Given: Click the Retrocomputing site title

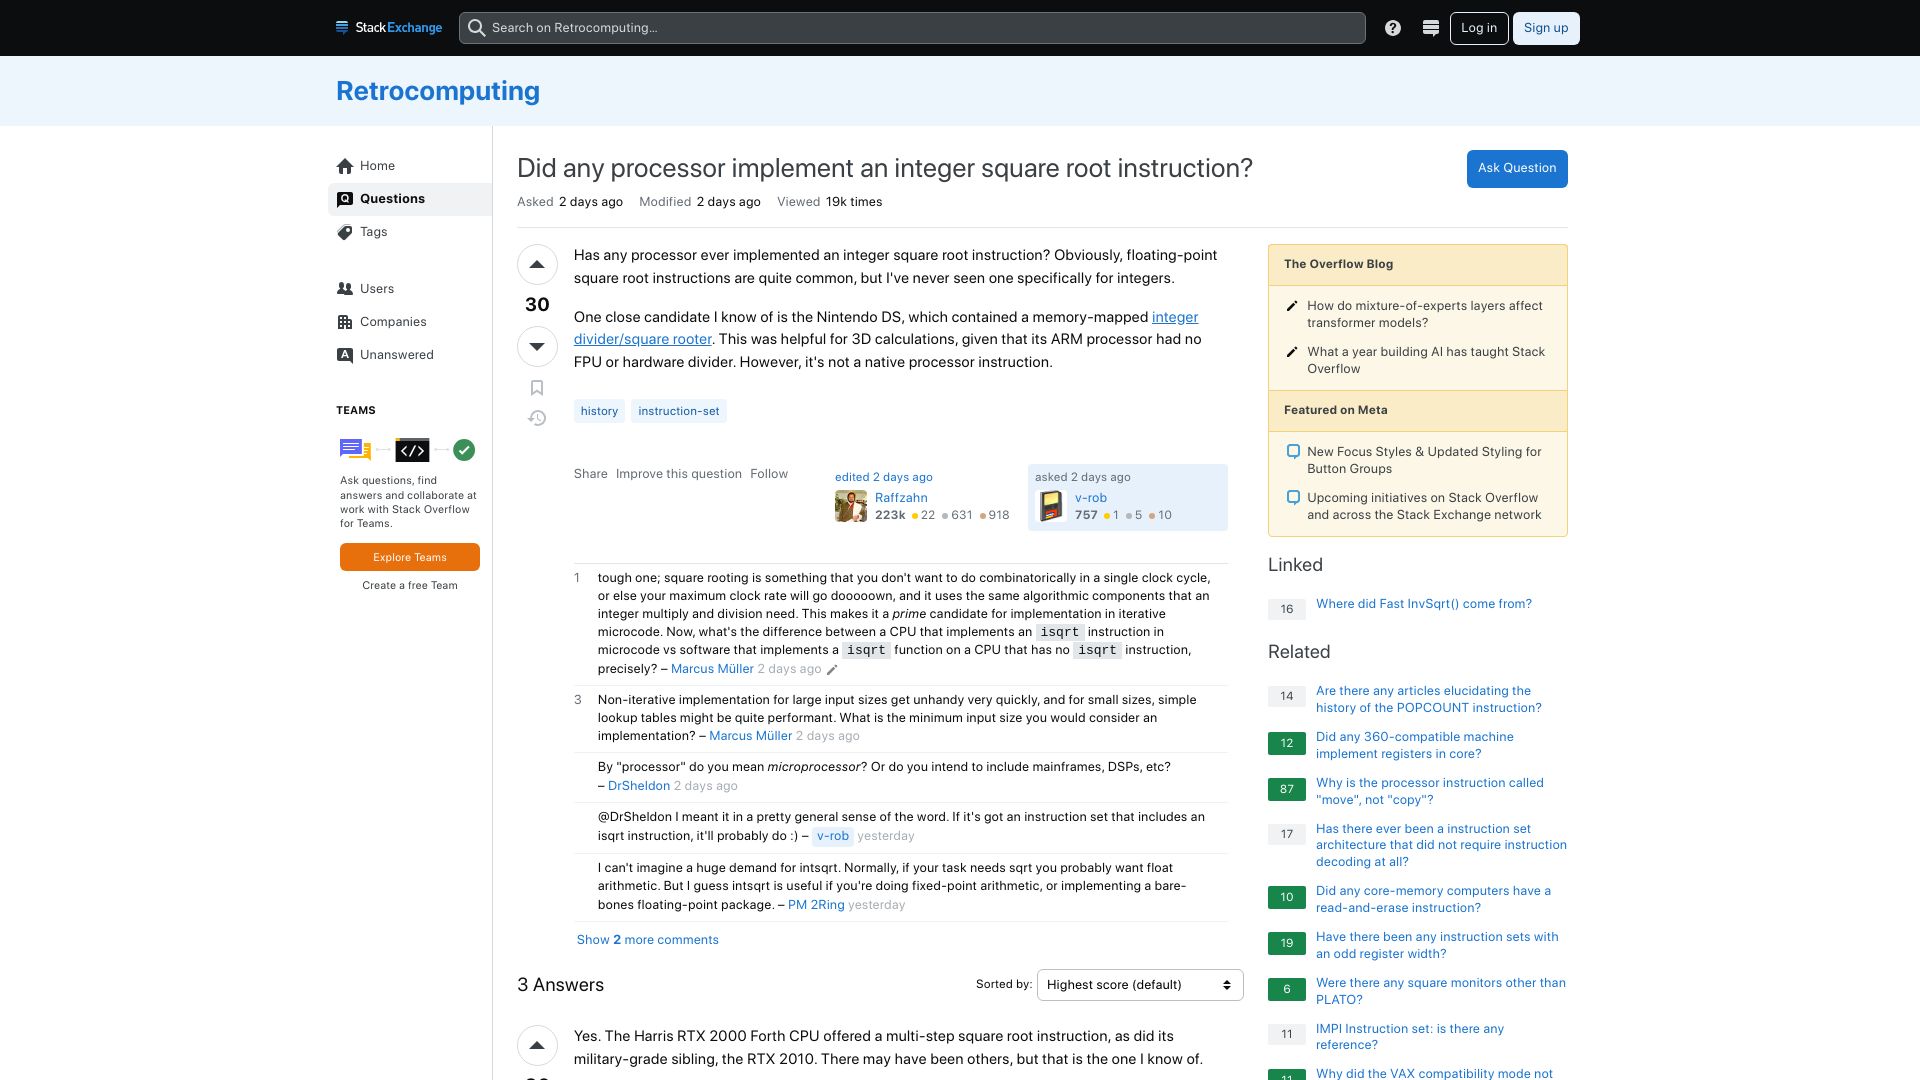Looking at the screenshot, I should [x=438, y=91].
